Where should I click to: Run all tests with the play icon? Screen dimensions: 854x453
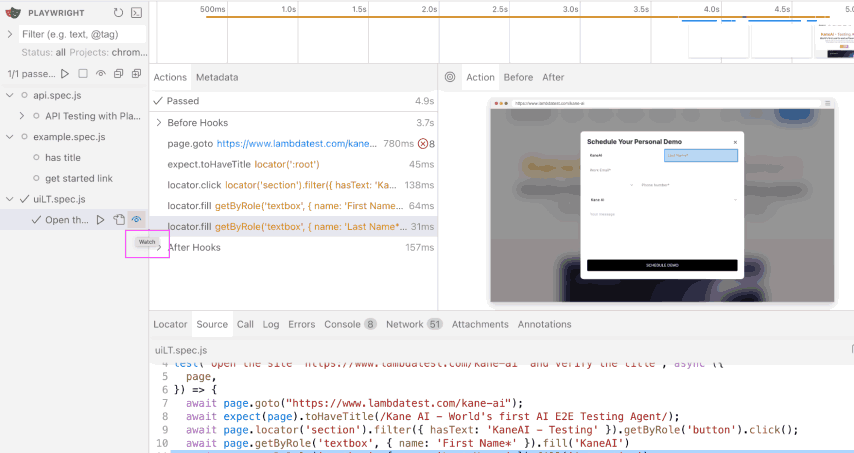65,74
